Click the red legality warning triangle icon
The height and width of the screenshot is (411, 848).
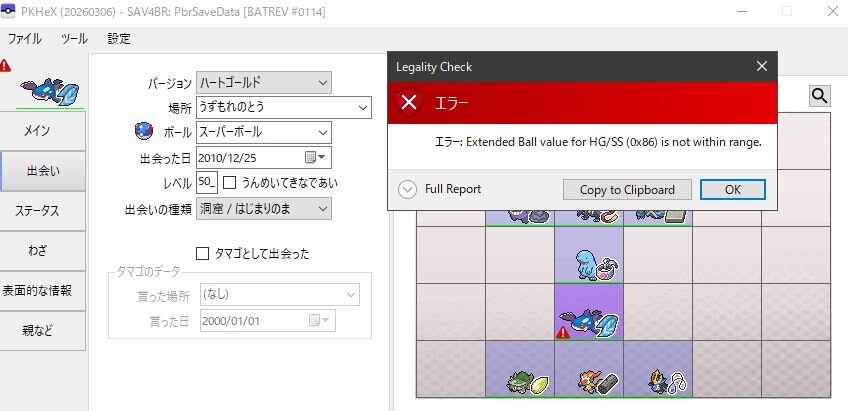click(6, 65)
